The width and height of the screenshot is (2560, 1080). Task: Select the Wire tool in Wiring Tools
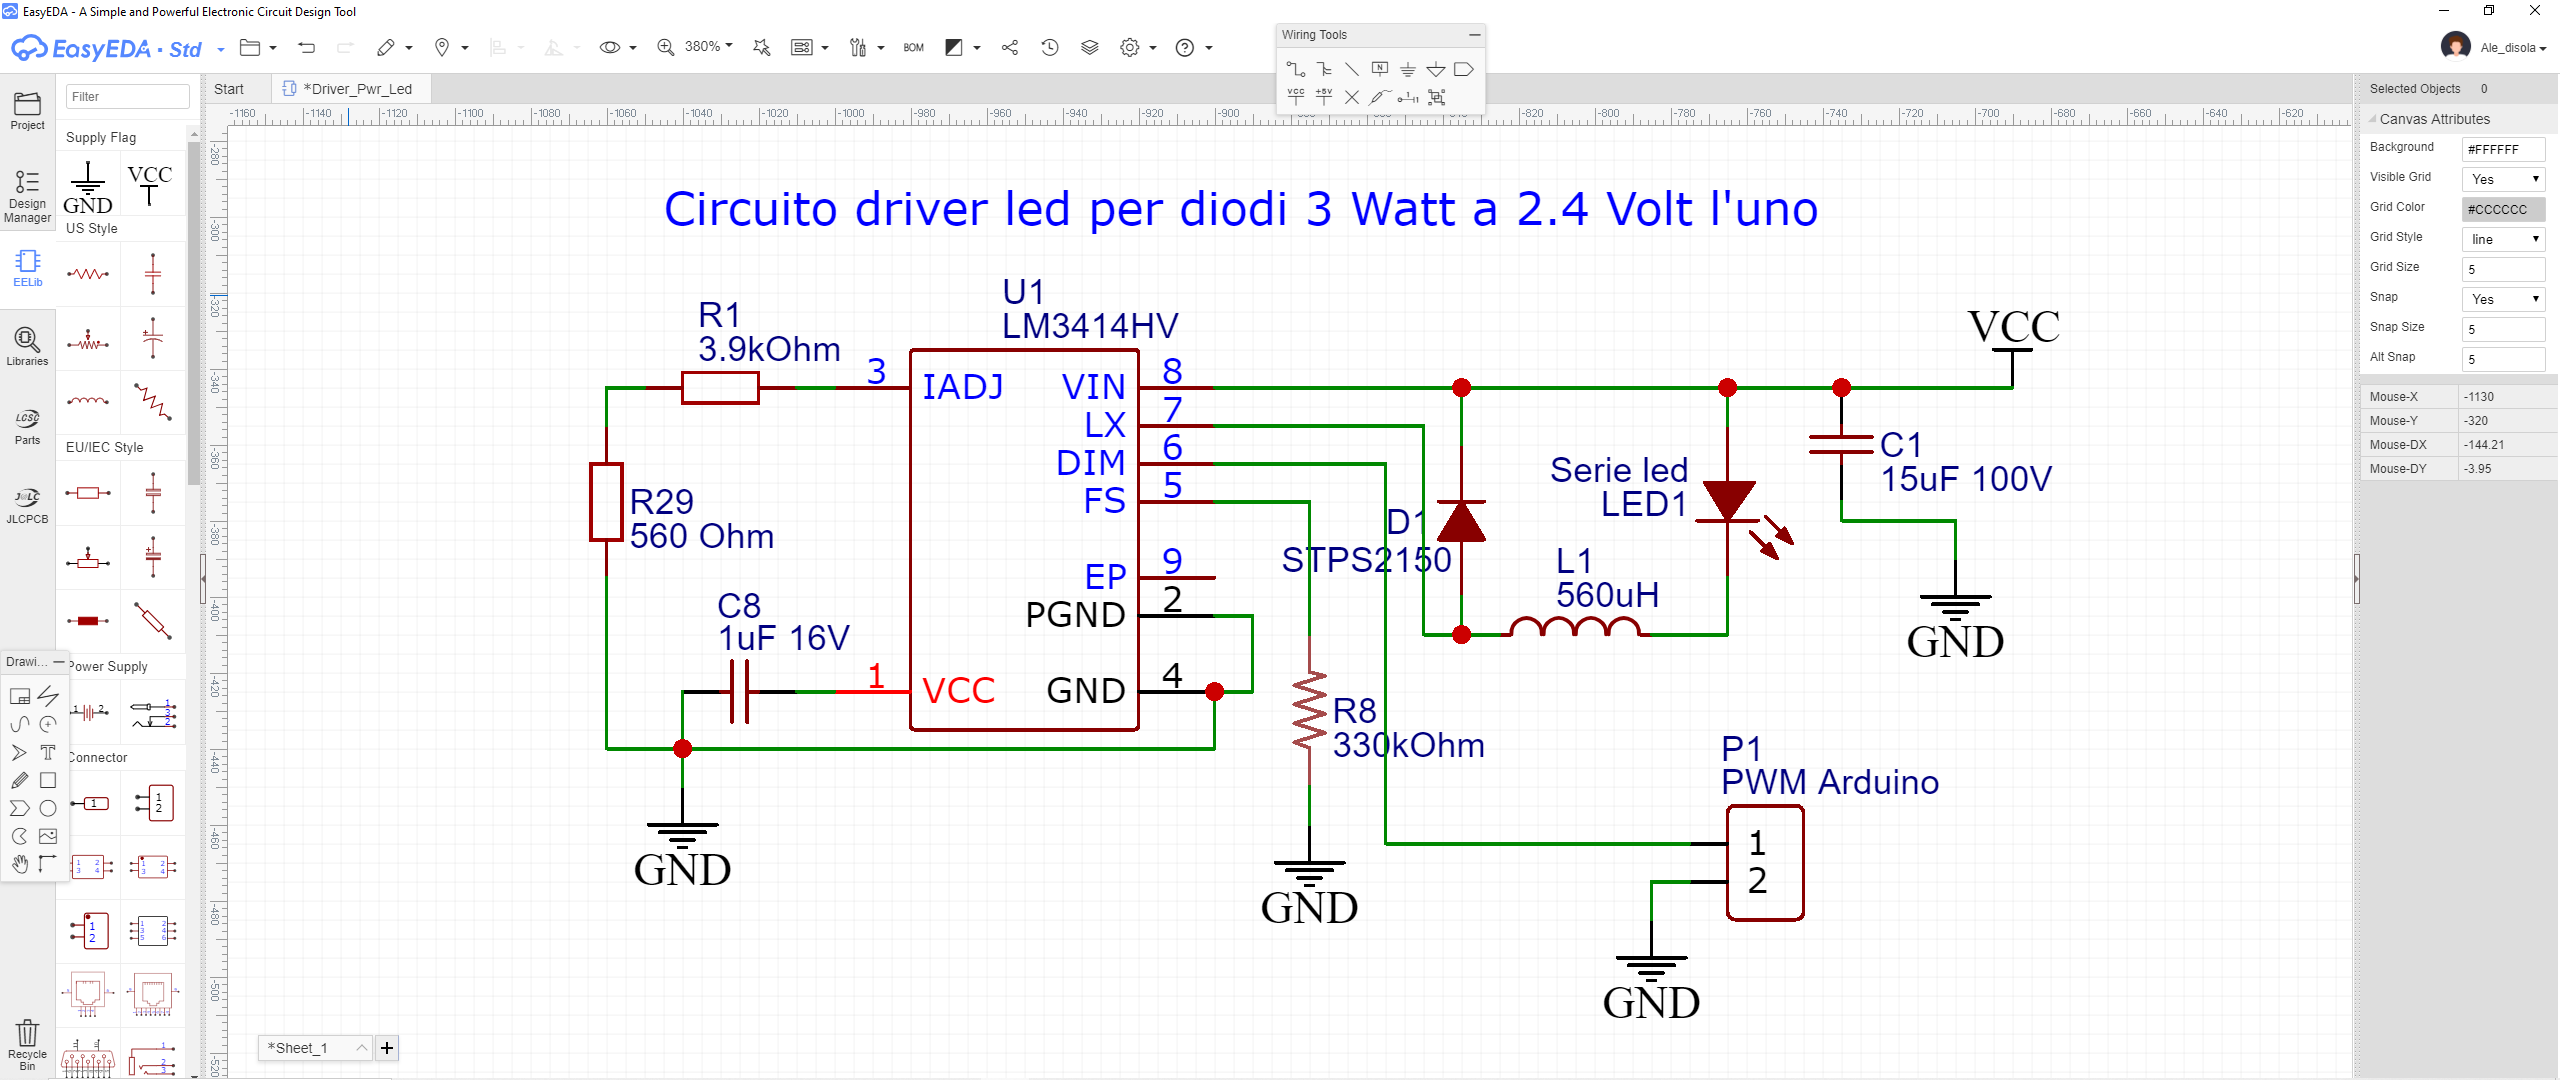click(1295, 69)
